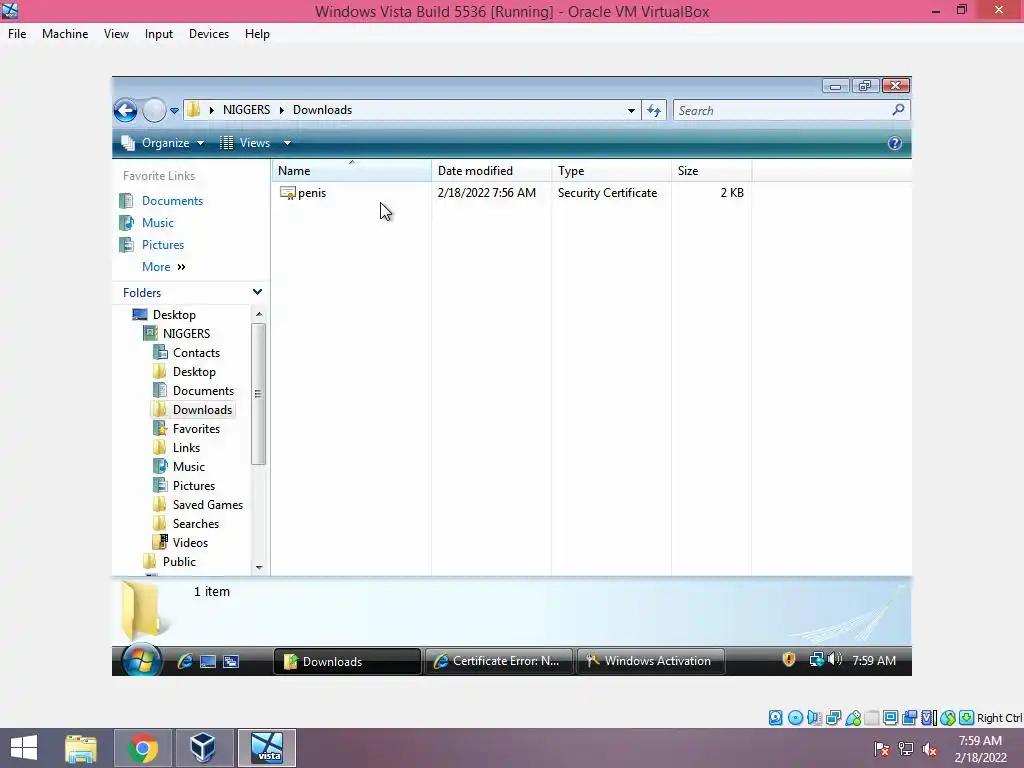Select Videos in the Folders tree

point(190,543)
